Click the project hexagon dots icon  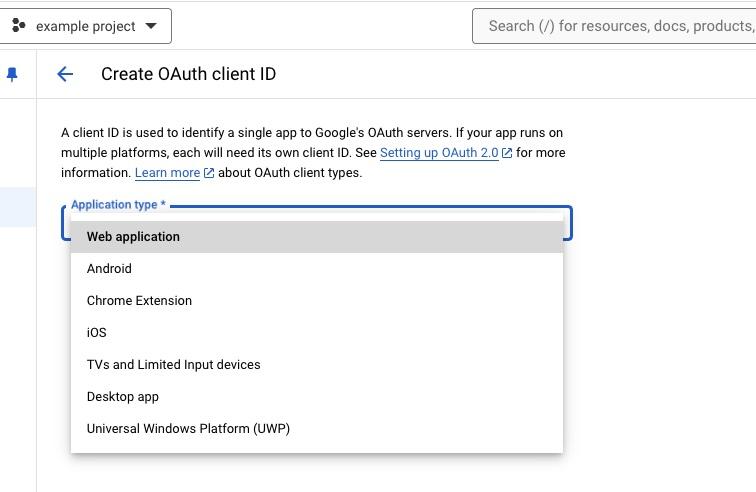18,25
